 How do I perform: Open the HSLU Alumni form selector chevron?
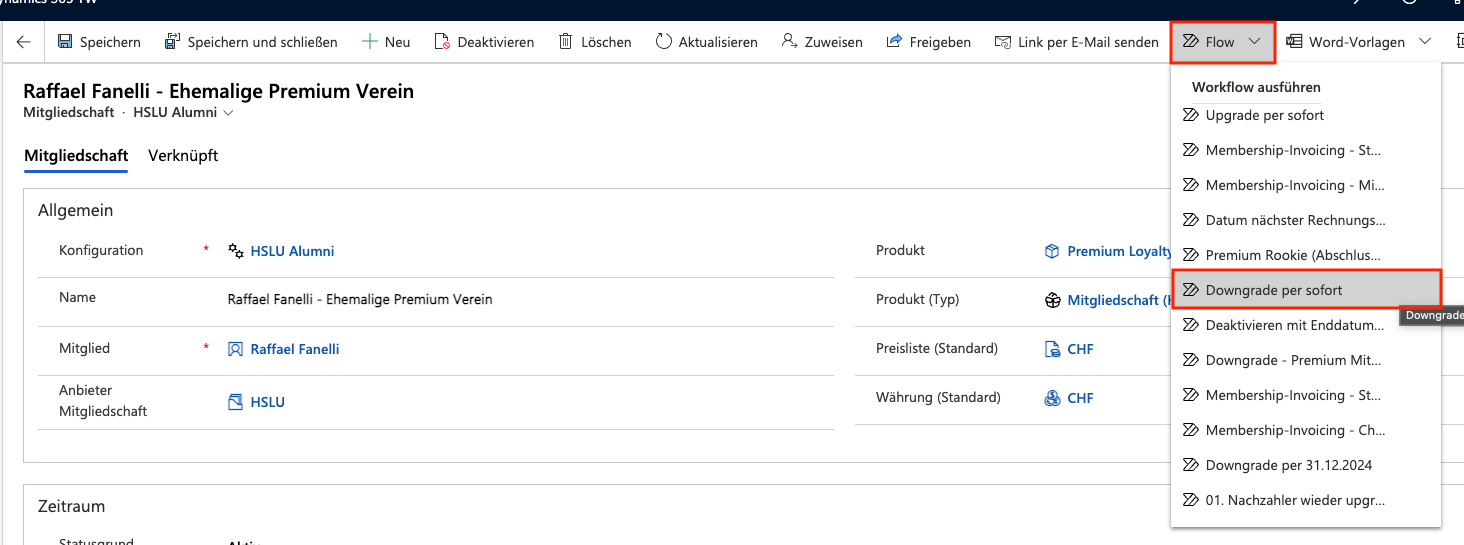[x=229, y=113]
